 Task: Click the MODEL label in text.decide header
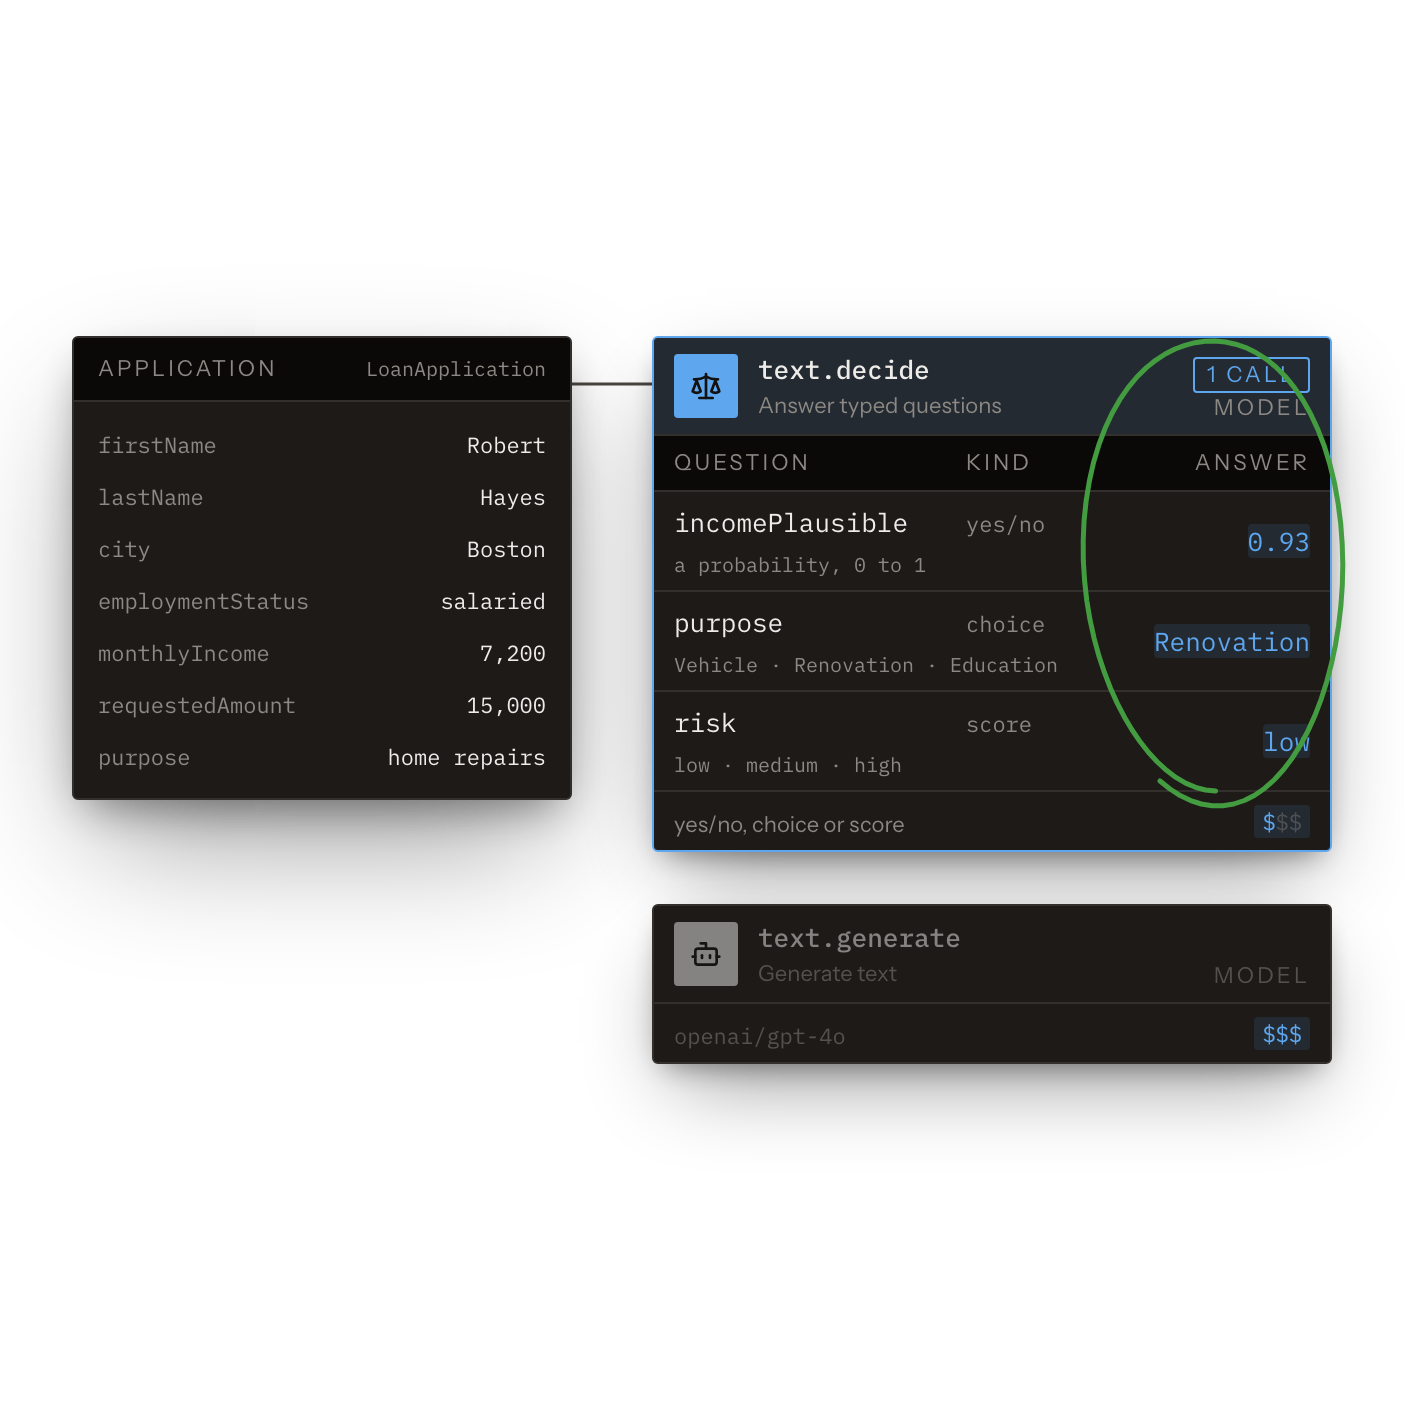point(1261,407)
